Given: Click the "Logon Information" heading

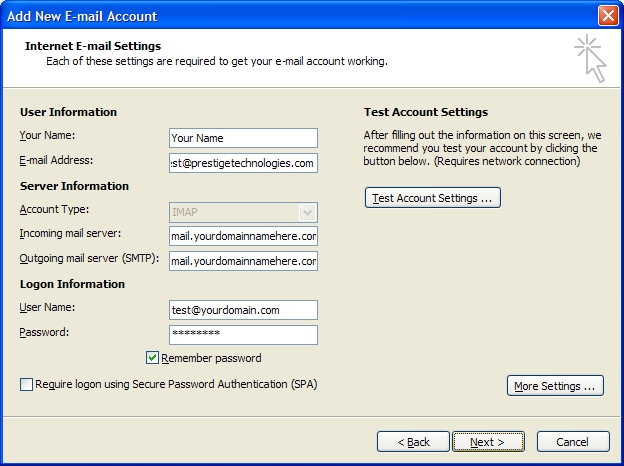Looking at the screenshot, I should pos(72,284).
